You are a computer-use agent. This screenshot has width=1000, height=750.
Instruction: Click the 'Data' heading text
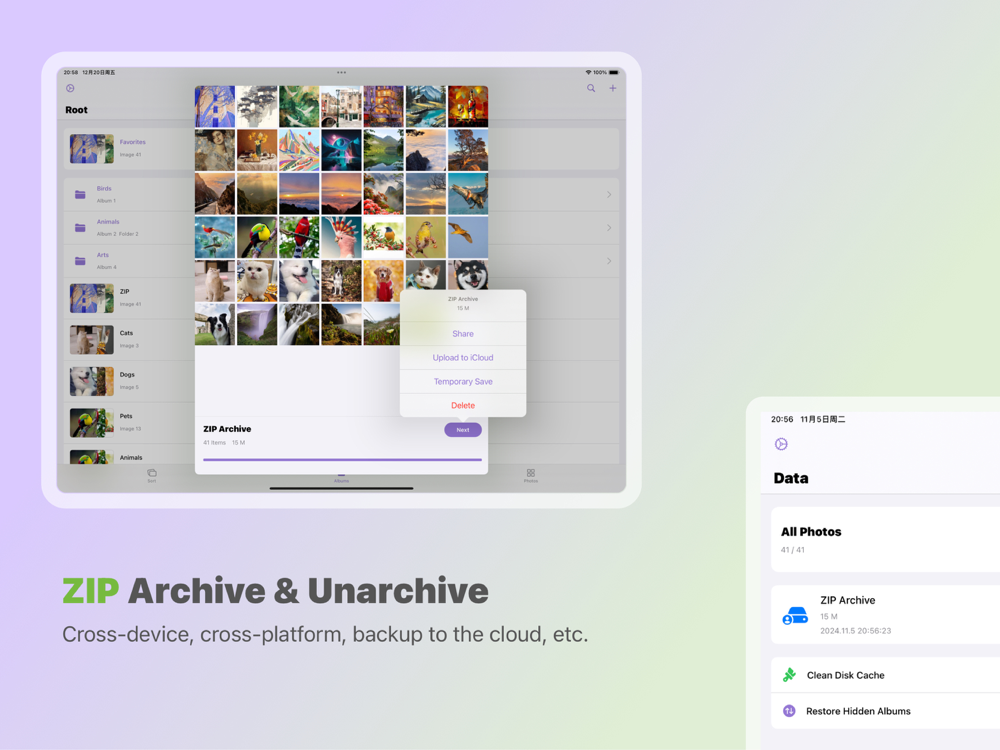pos(791,478)
